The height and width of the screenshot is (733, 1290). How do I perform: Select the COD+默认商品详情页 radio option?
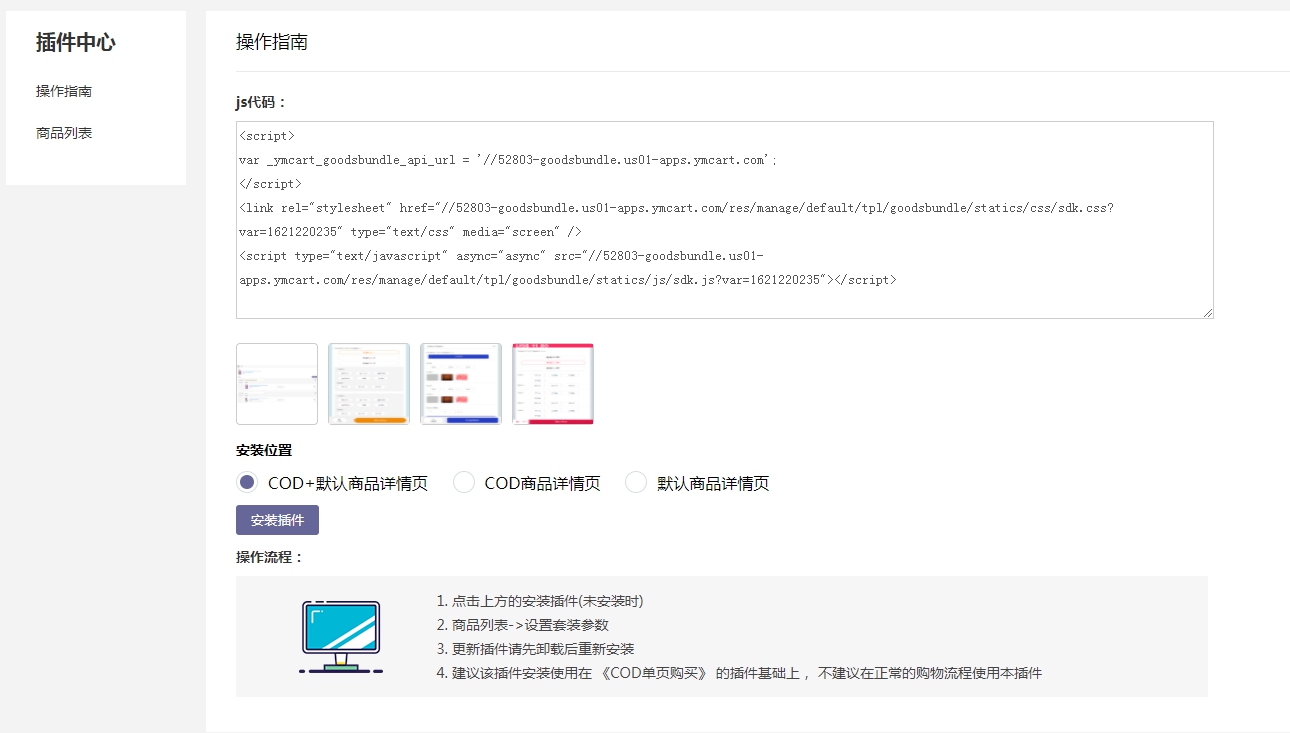[247, 483]
